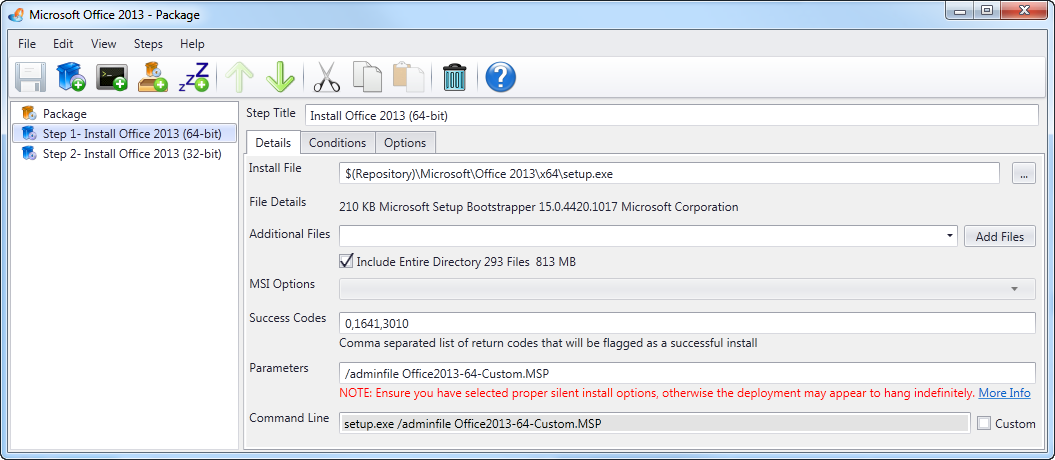Screen dimensions: 1055x460
Task: Switch to the Conditions tab
Action: (337, 143)
